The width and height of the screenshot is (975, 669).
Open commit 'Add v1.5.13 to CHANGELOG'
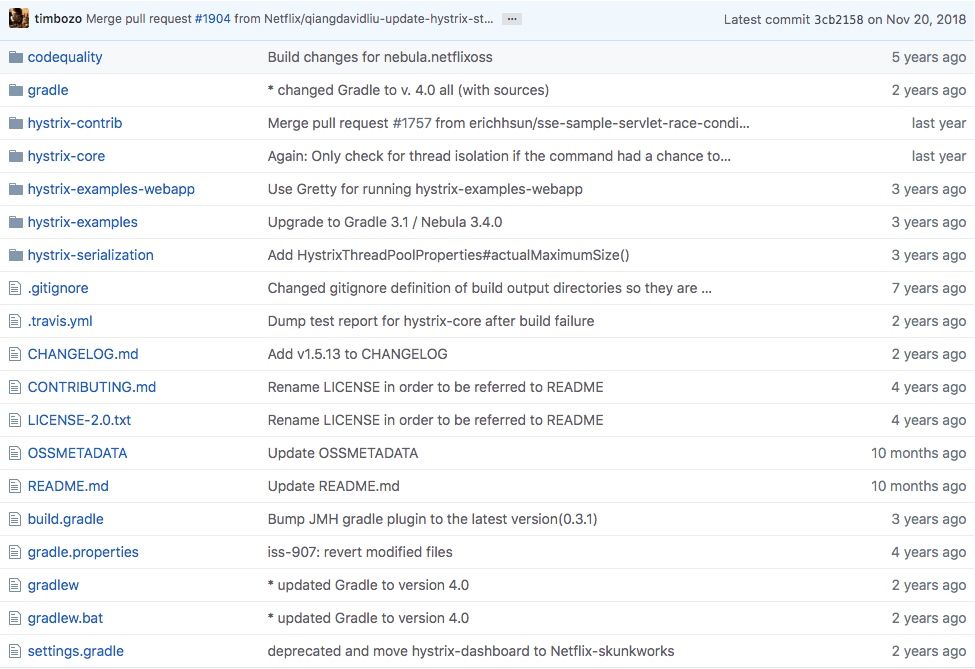click(x=357, y=354)
